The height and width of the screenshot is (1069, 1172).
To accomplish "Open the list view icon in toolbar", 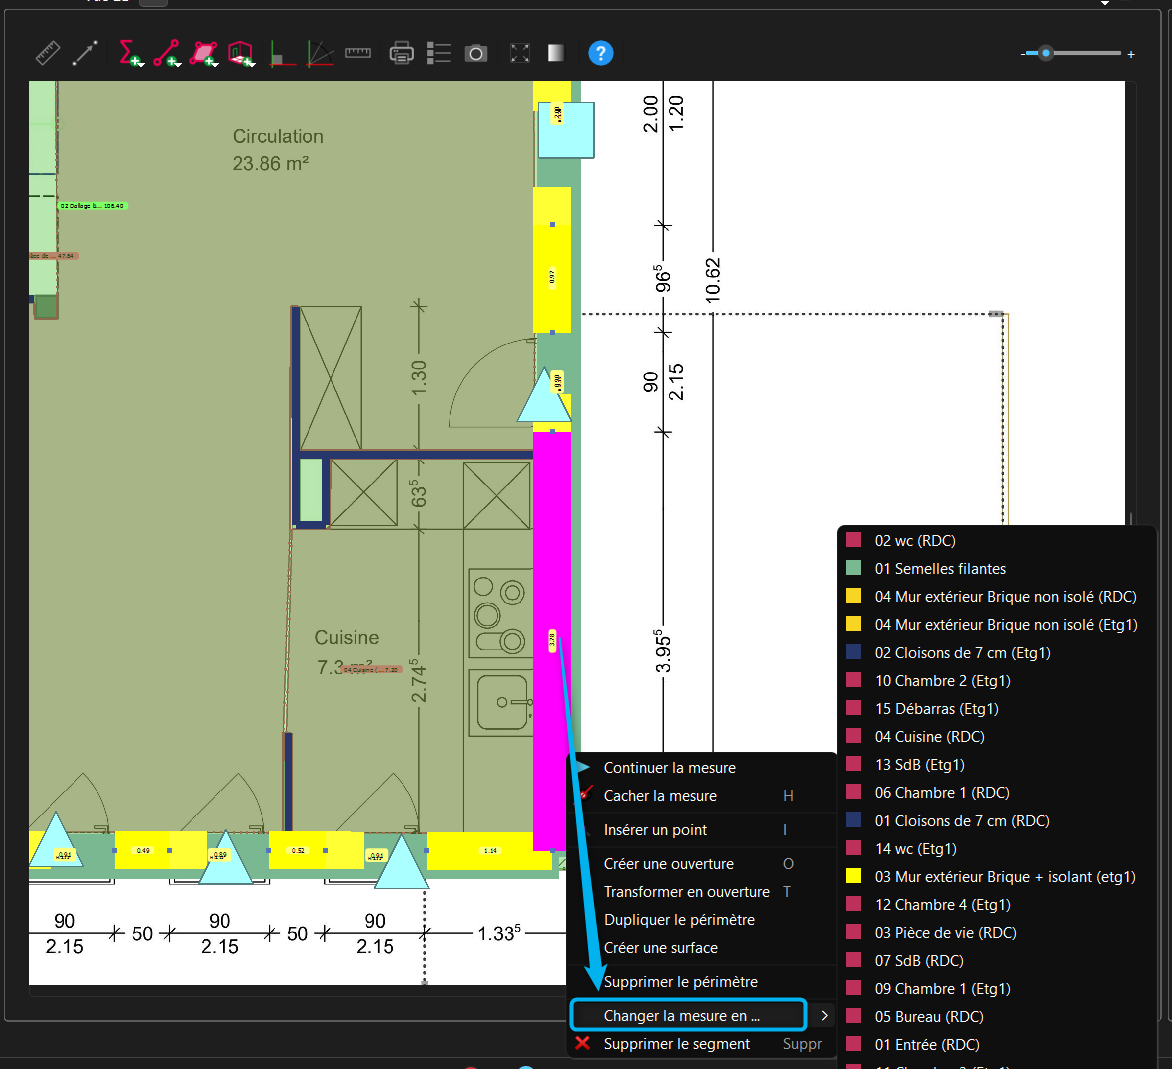I will pyautogui.click(x=438, y=53).
